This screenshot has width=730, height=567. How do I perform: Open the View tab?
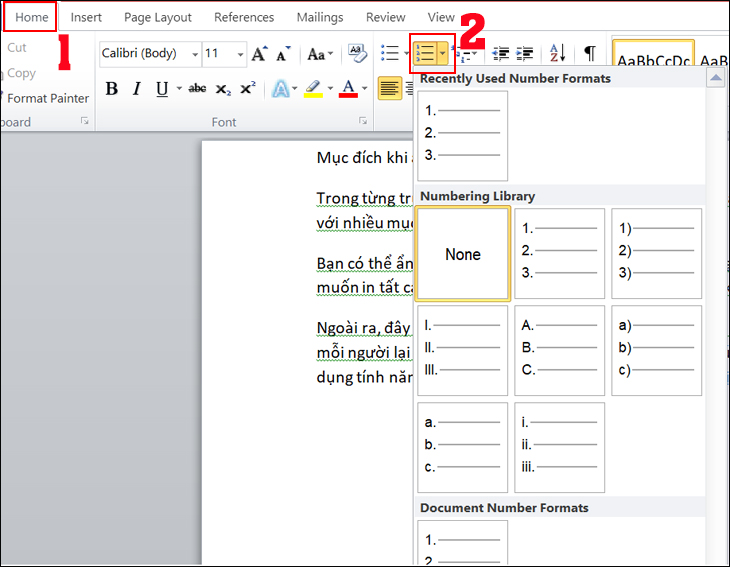click(441, 17)
